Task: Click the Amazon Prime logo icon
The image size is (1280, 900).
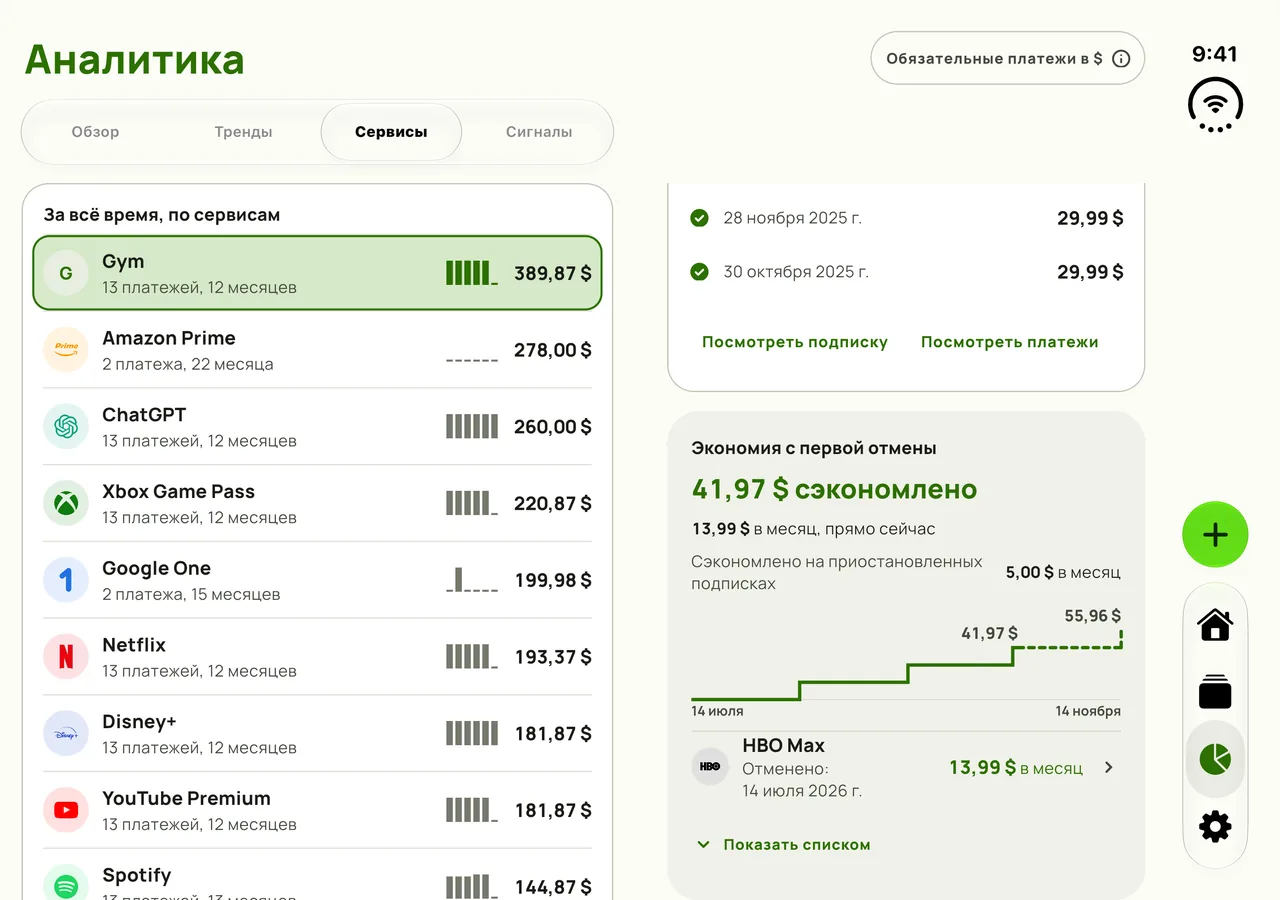Action: [x=66, y=350]
